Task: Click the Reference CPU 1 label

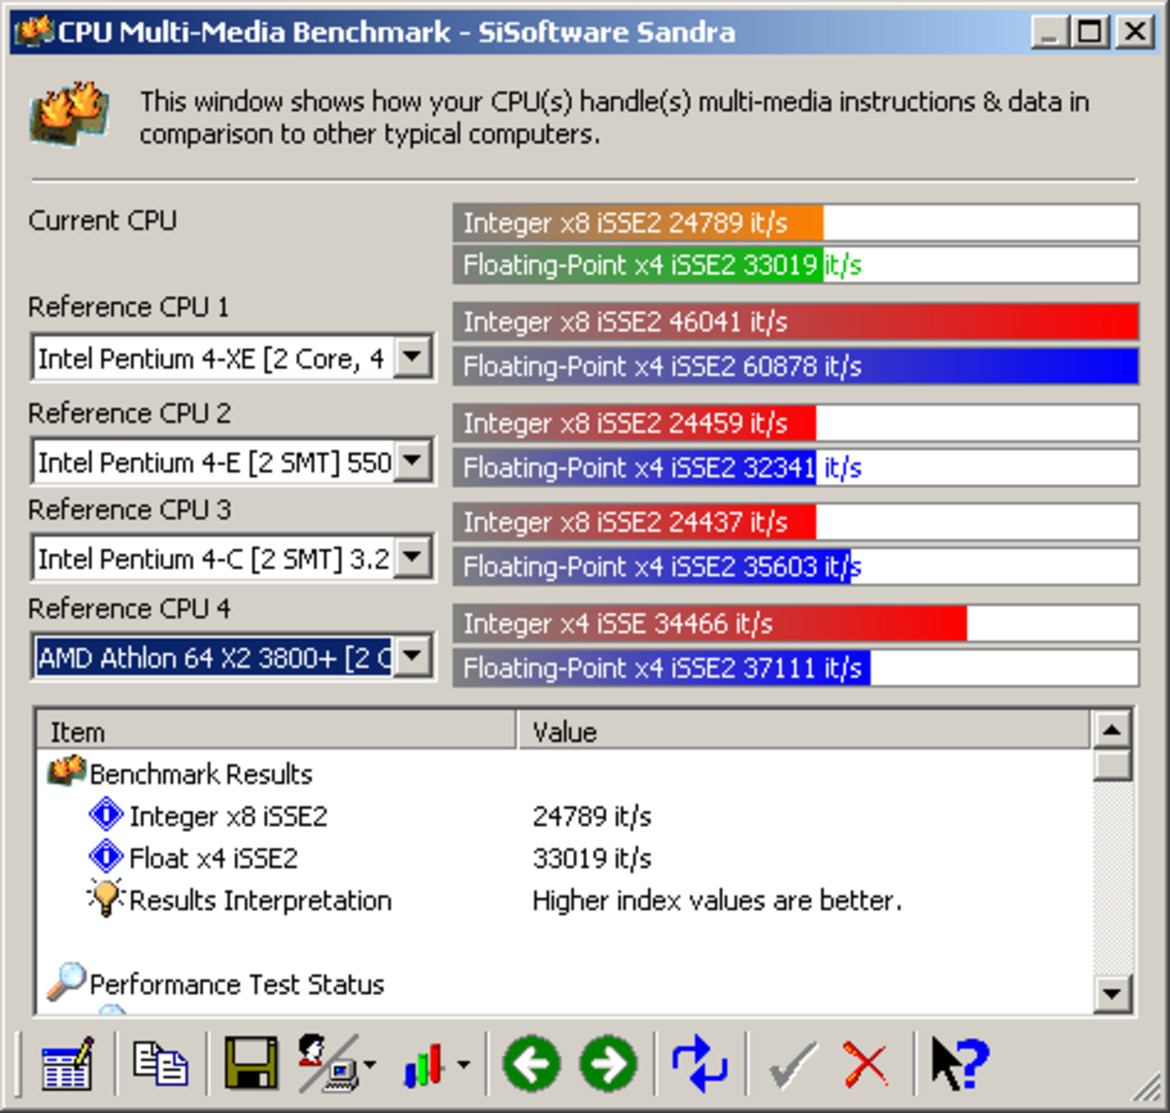Action: point(128,307)
